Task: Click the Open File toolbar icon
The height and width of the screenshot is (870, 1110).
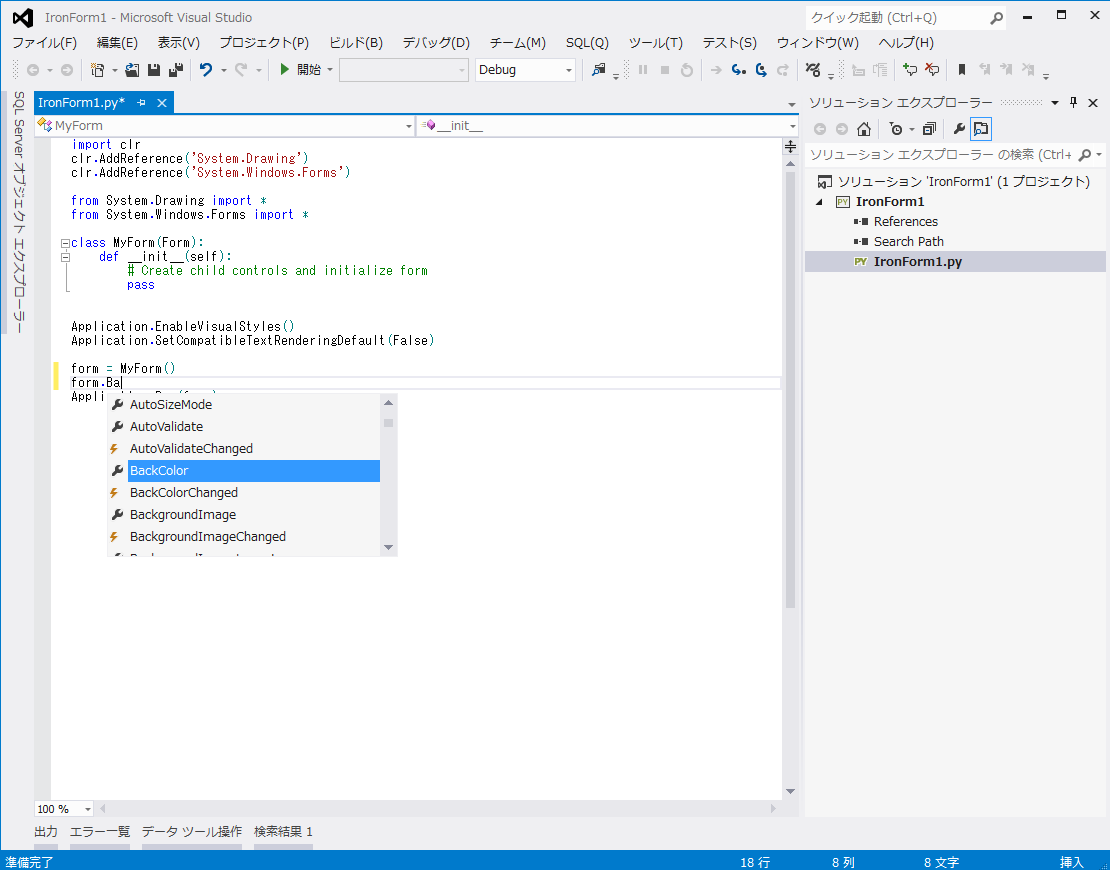Action: tap(132, 69)
